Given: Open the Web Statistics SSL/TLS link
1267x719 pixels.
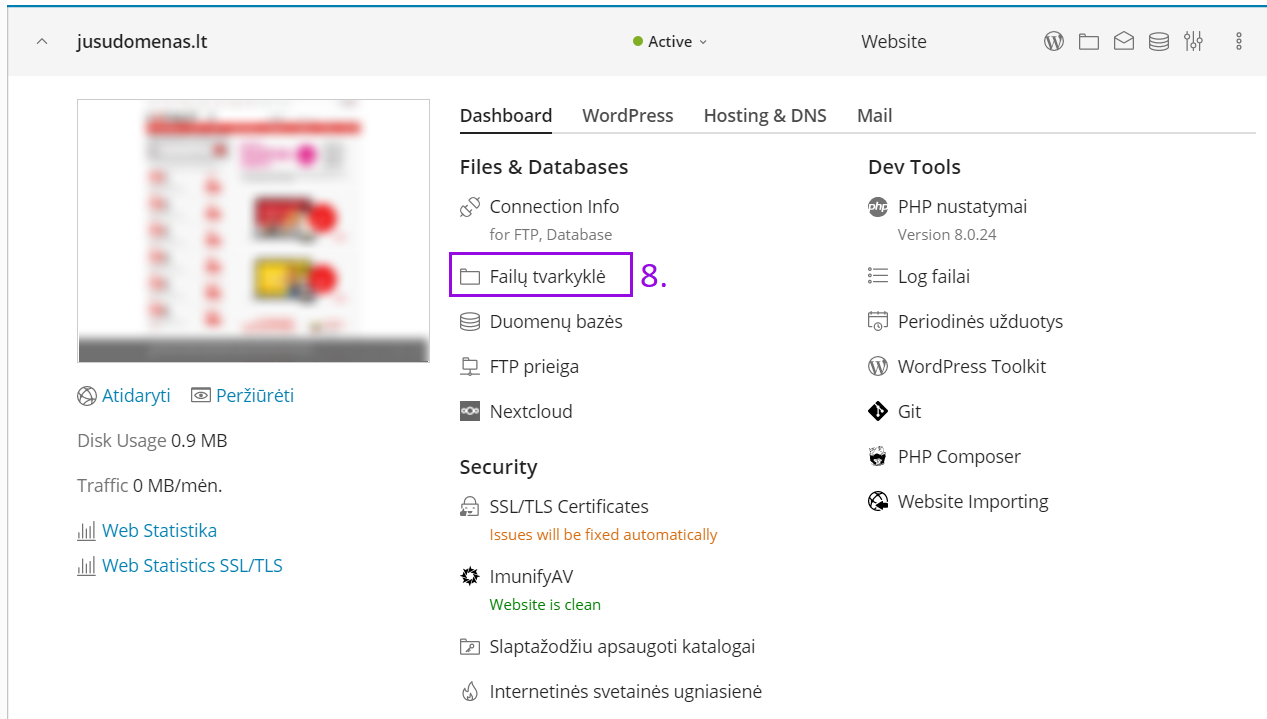Looking at the screenshot, I should click(x=192, y=566).
